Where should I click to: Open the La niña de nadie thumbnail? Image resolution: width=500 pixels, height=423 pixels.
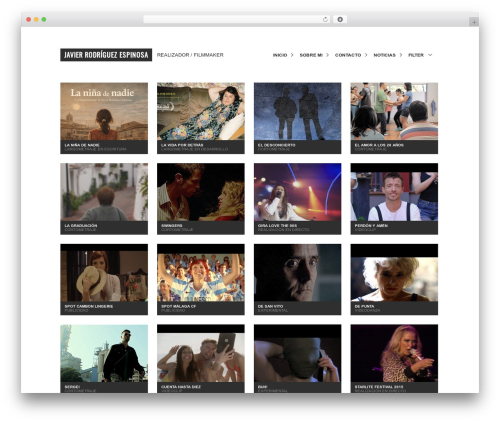tap(104, 111)
